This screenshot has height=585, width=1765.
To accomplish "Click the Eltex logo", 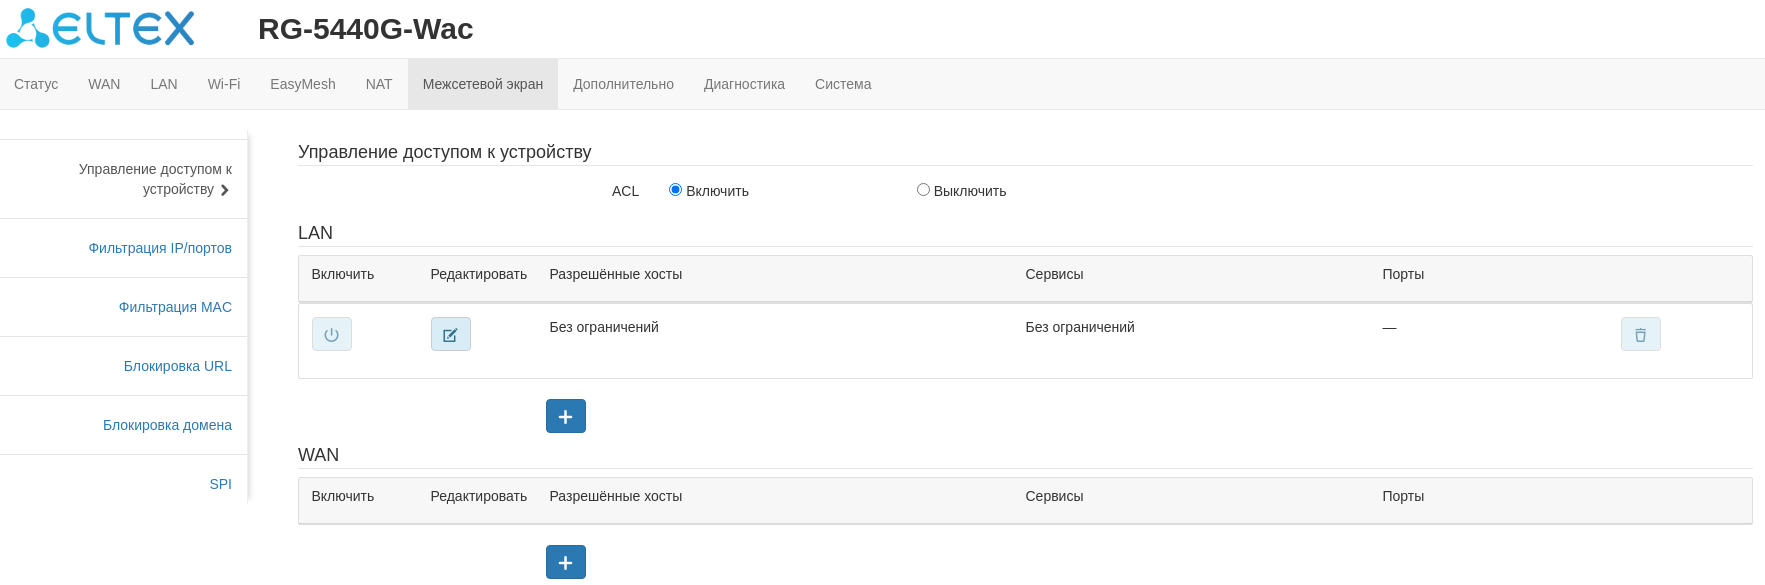I will click(101, 28).
